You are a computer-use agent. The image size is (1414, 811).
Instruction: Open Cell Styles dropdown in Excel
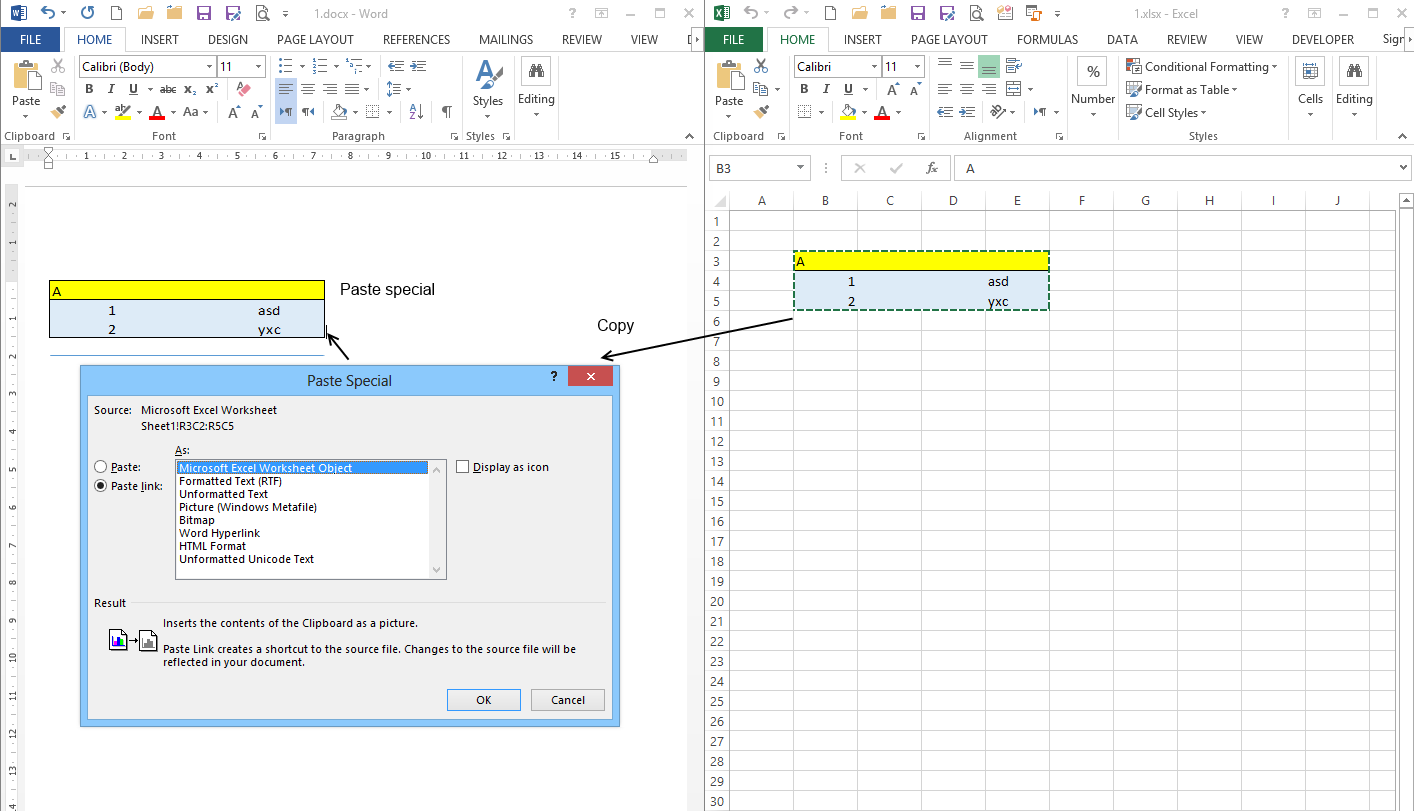point(1168,112)
